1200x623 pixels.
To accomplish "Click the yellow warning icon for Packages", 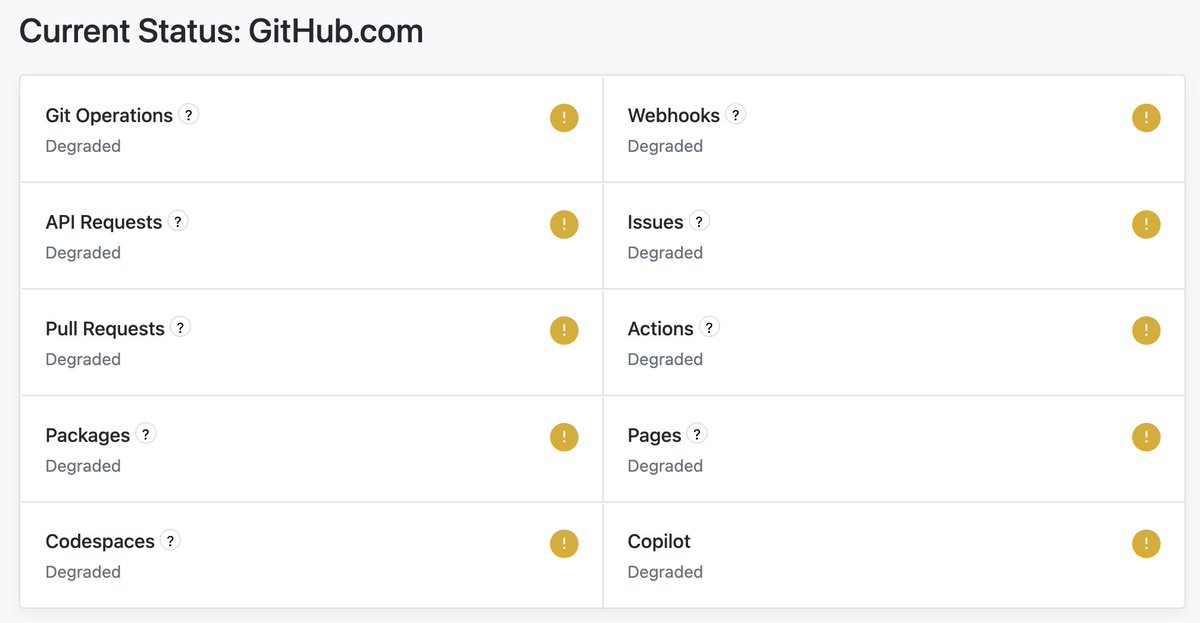I will coord(564,438).
